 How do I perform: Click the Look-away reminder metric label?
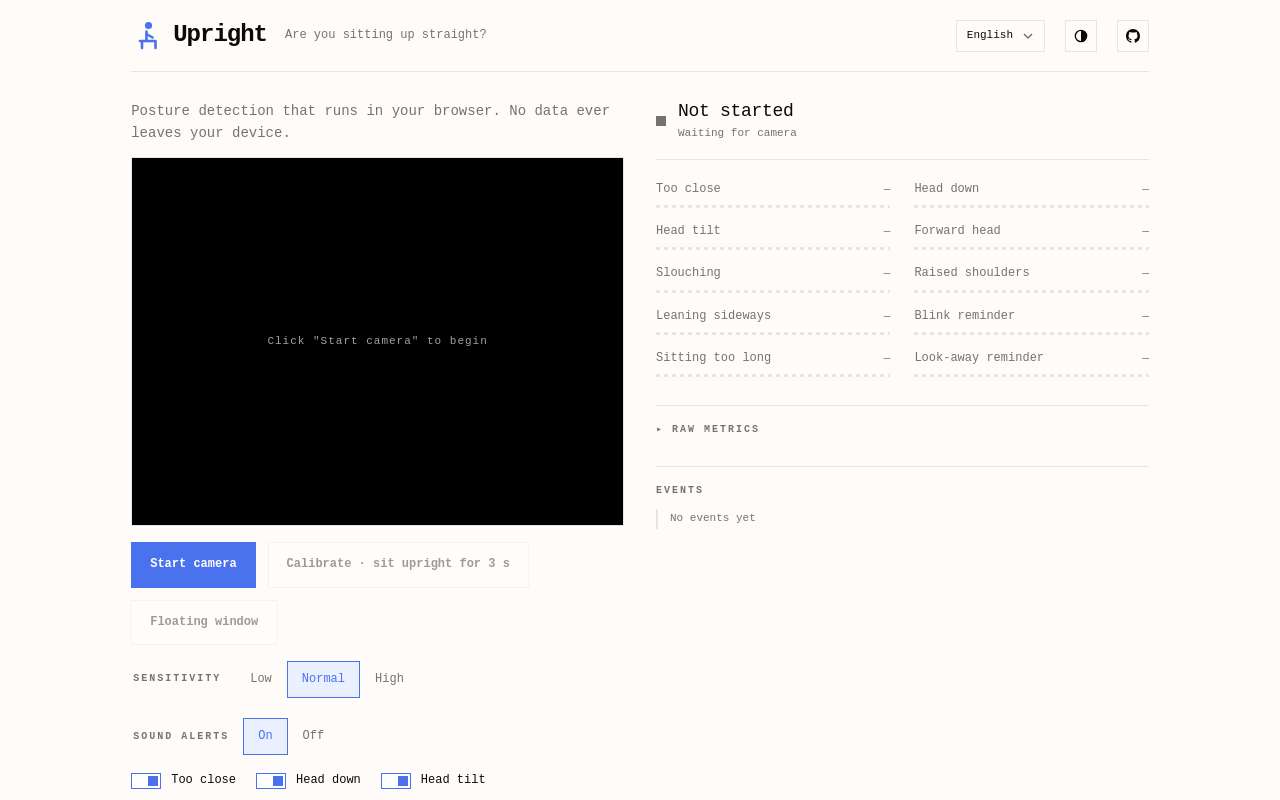point(979,358)
